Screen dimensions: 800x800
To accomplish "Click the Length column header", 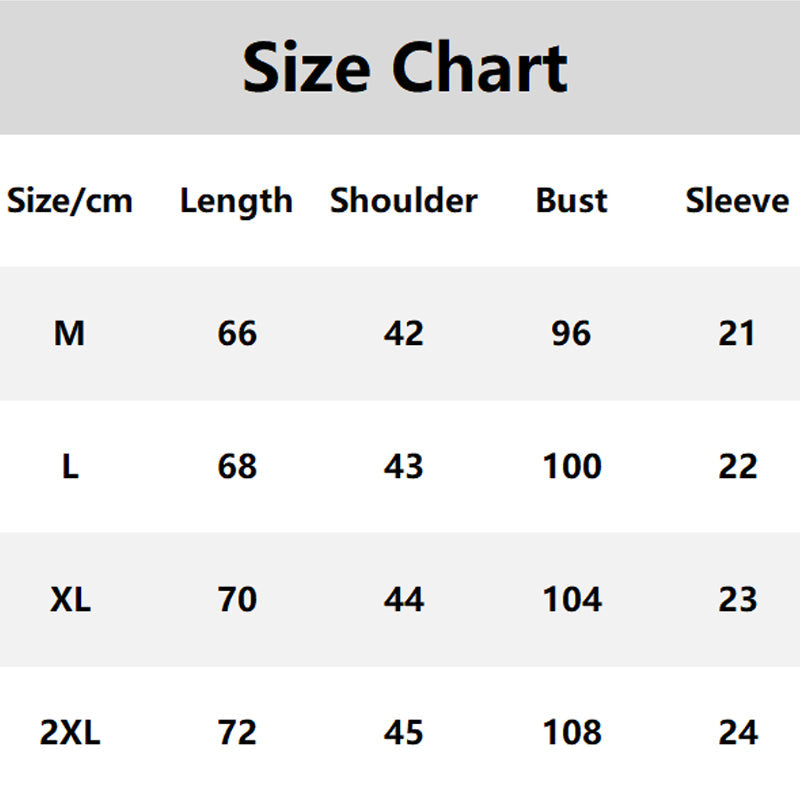I will (x=236, y=201).
